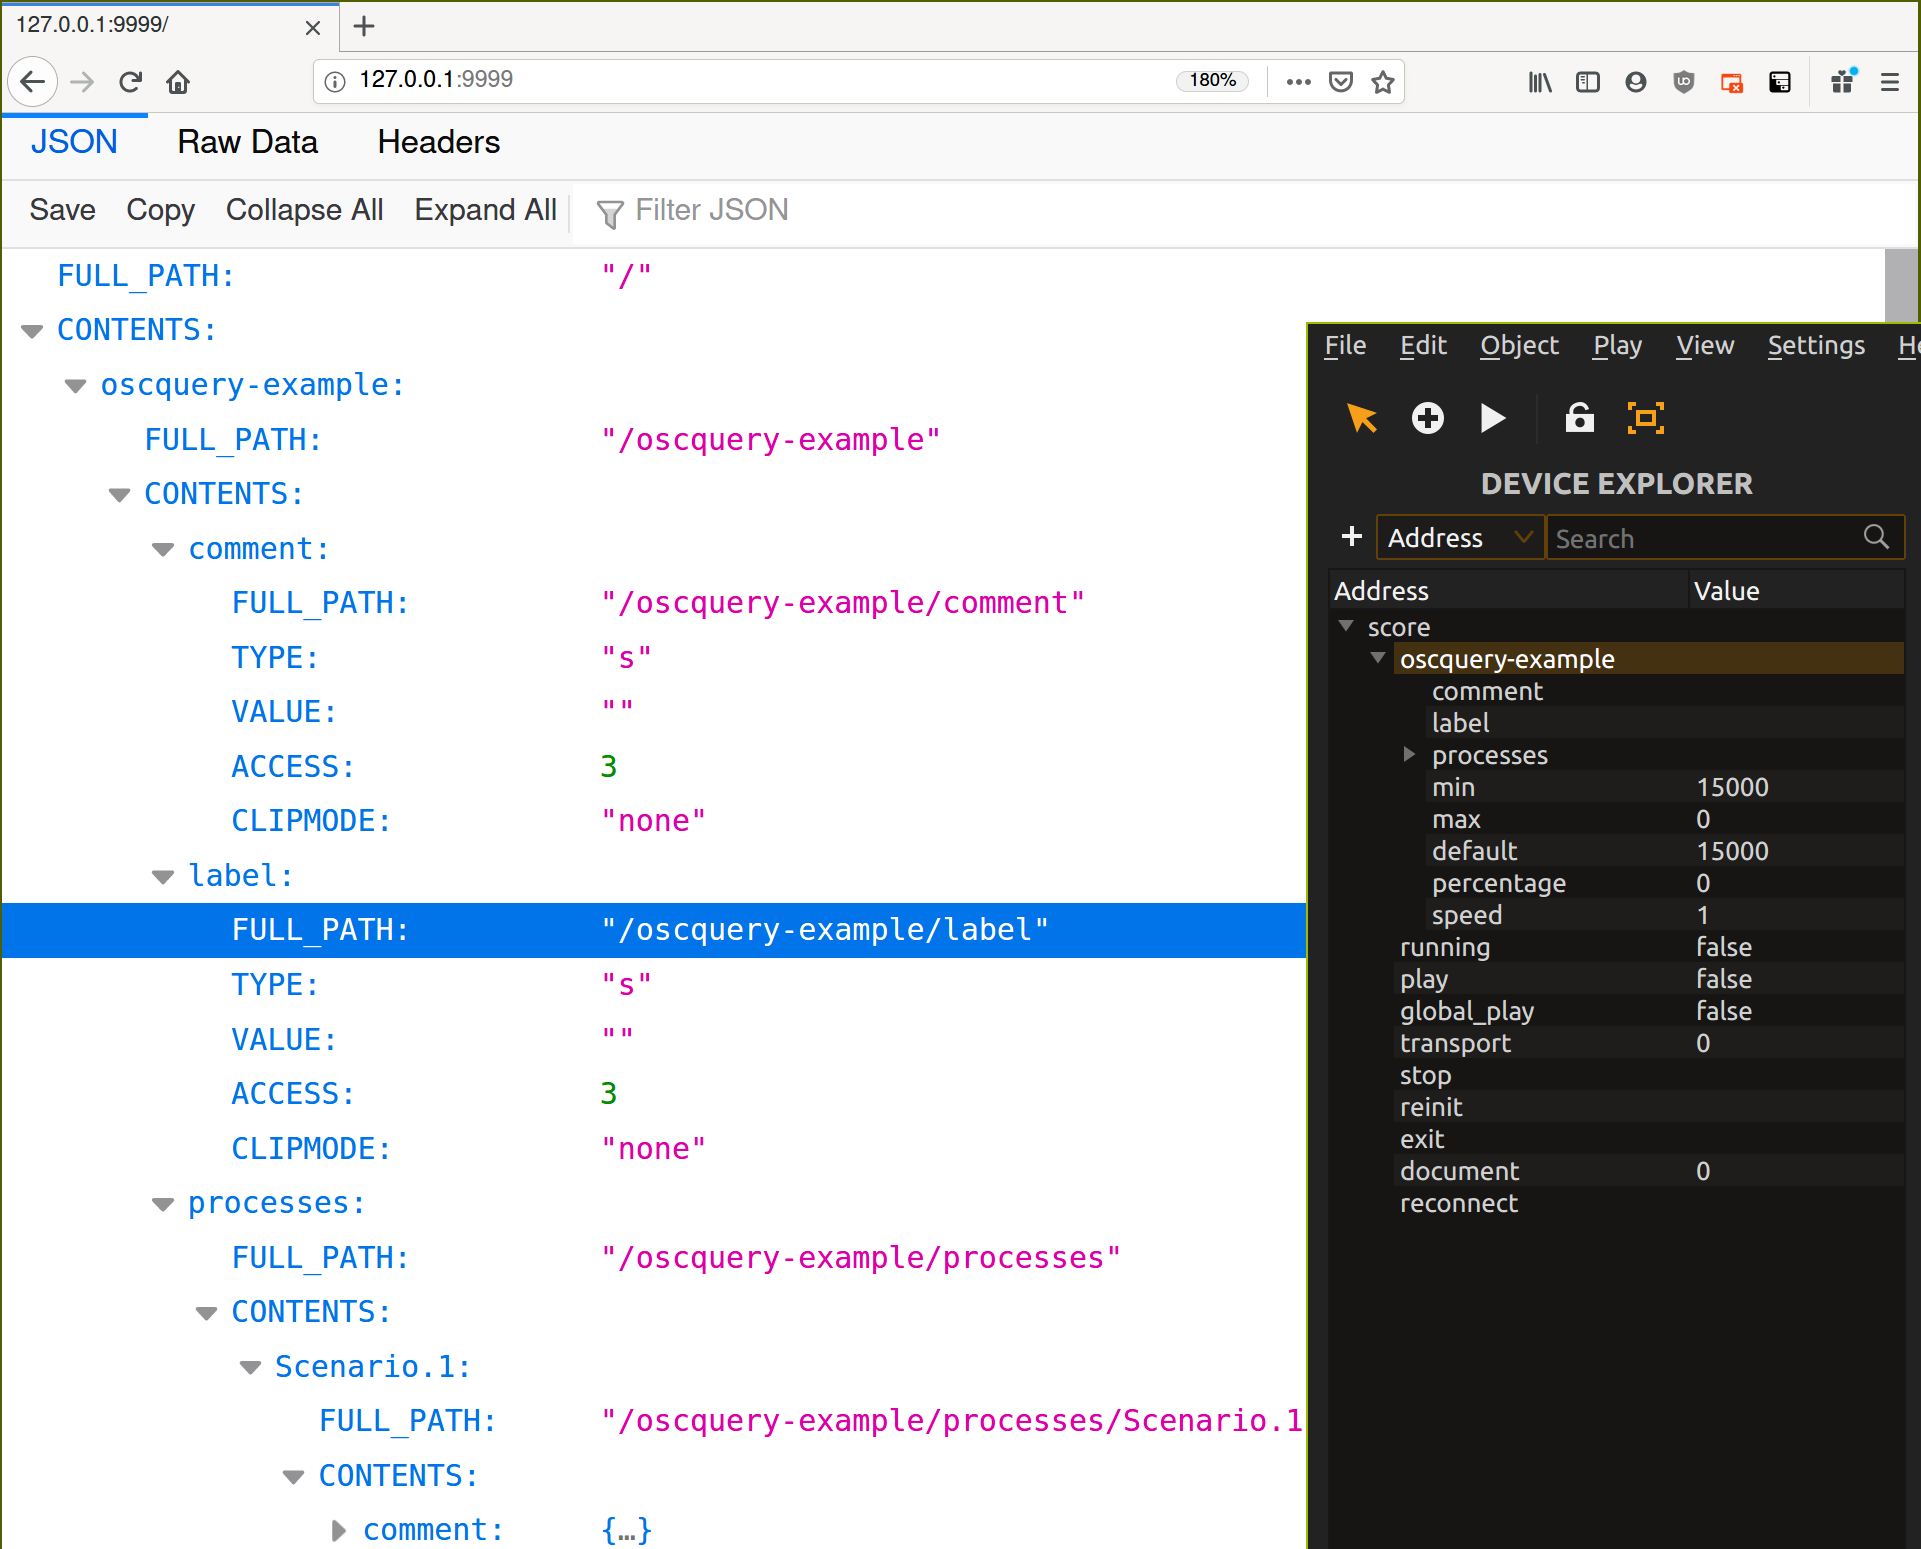Click the 180% zoom level indicator
Screen dimensions: 1921x1549
pos(1212,80)
